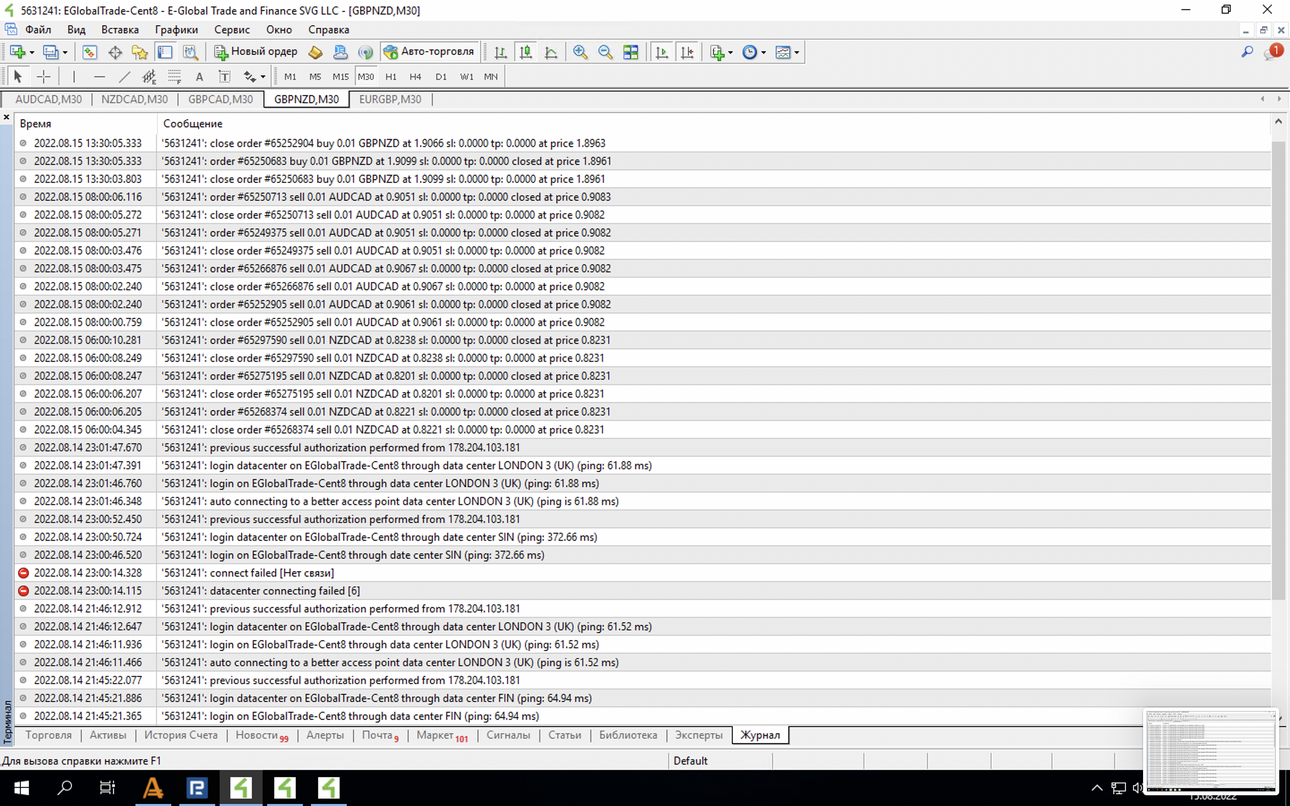Image resolution: width=1290 pixels, height=806 pixels.
Task: Select the cursor arrow tool
Action: pos(18,76)
